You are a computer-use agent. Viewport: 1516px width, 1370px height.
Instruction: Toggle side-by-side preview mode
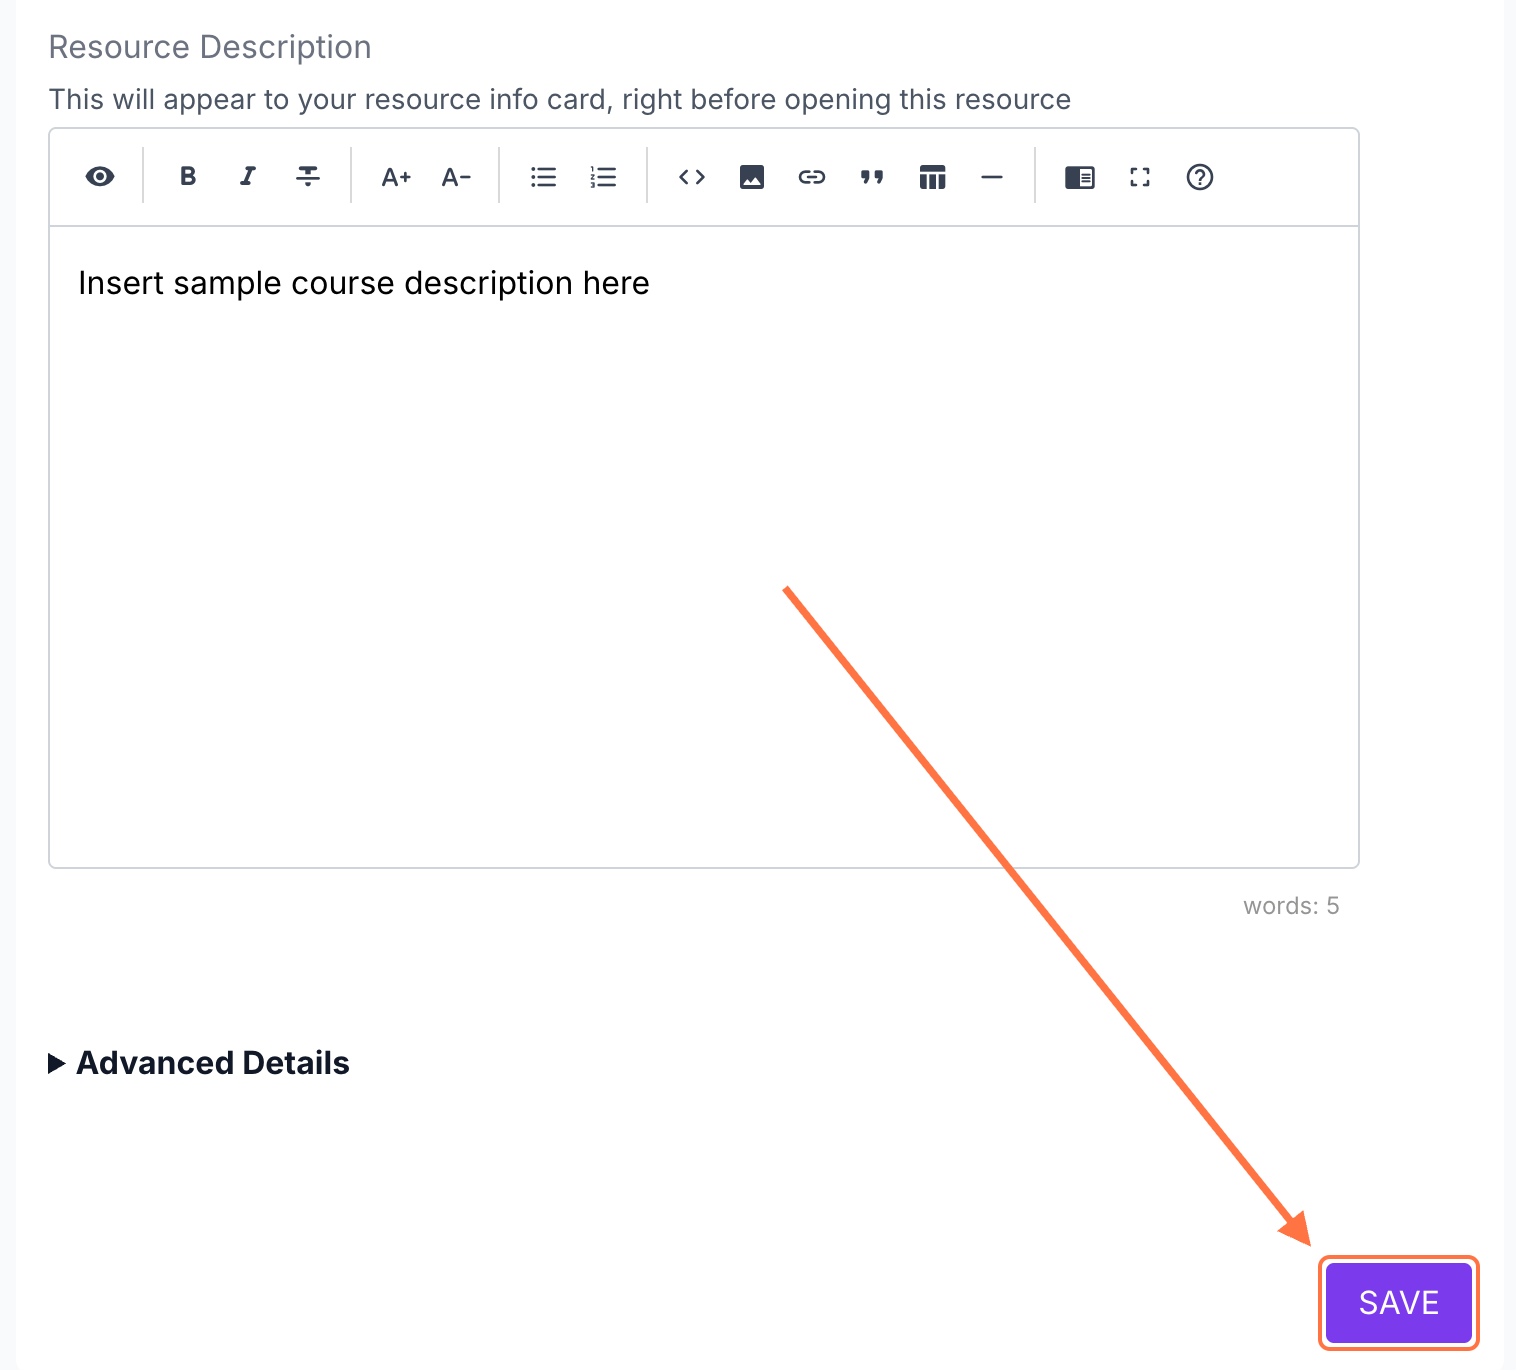tap(1080, 177)
